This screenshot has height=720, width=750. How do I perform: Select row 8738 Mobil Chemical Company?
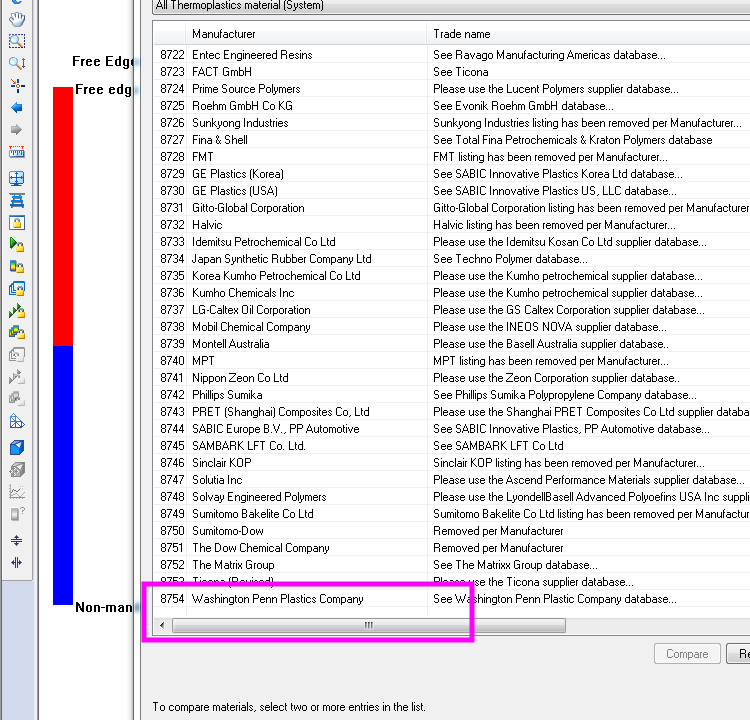[452, 327]
